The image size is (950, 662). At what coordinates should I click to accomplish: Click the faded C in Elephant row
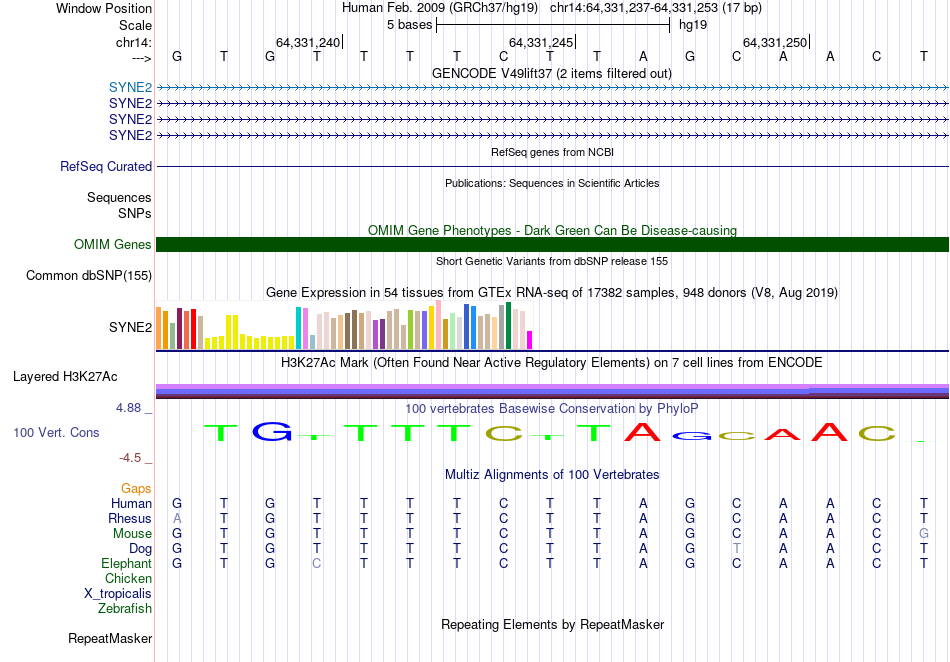coord(316,563)
